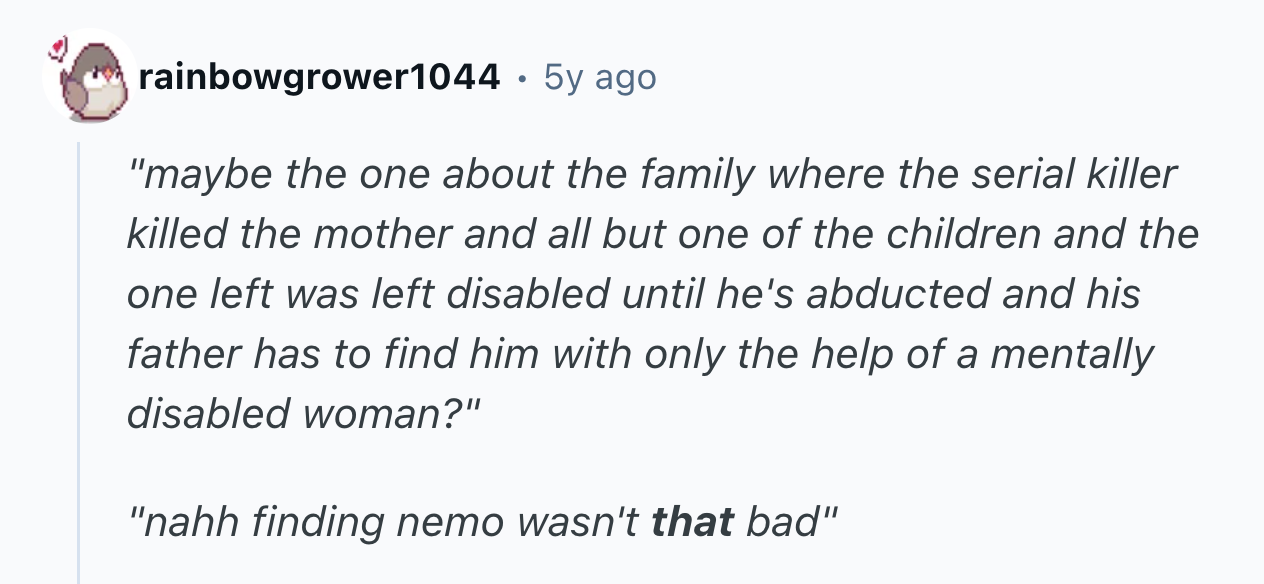Open the "5y ago" timestamp permalink
Viewport: 1264px width, 584px height.
pos(600,77)
